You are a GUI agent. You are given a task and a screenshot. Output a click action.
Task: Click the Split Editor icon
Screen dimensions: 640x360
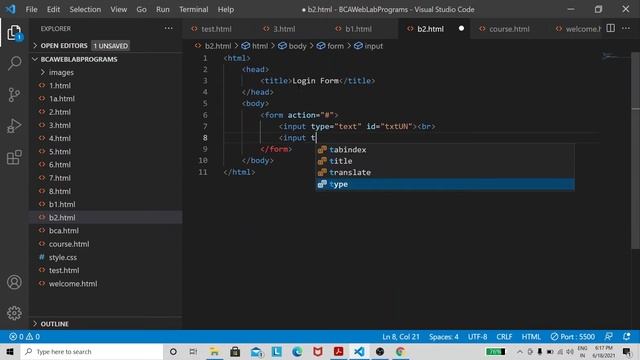point(611,28)
